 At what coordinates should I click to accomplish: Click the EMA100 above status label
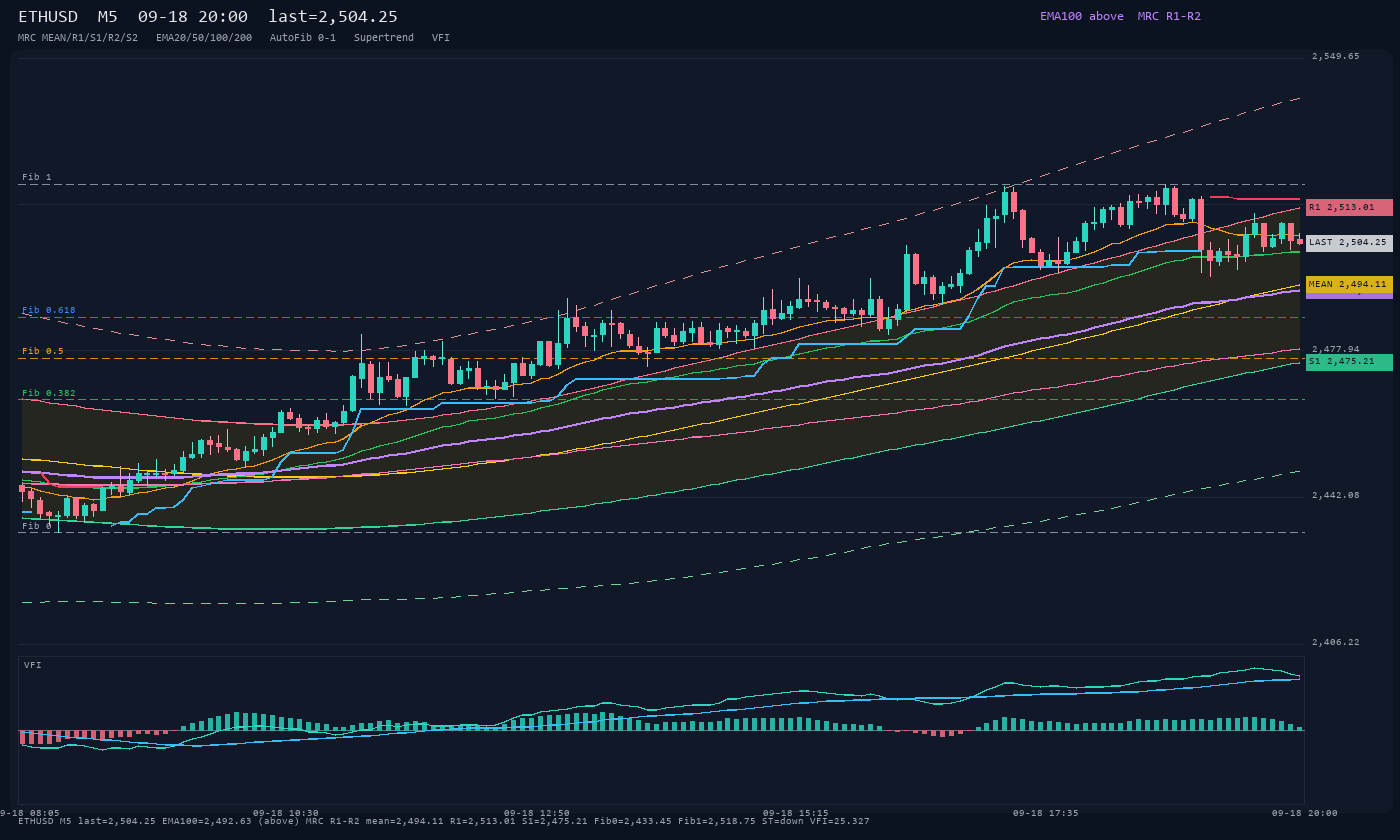1081,16
